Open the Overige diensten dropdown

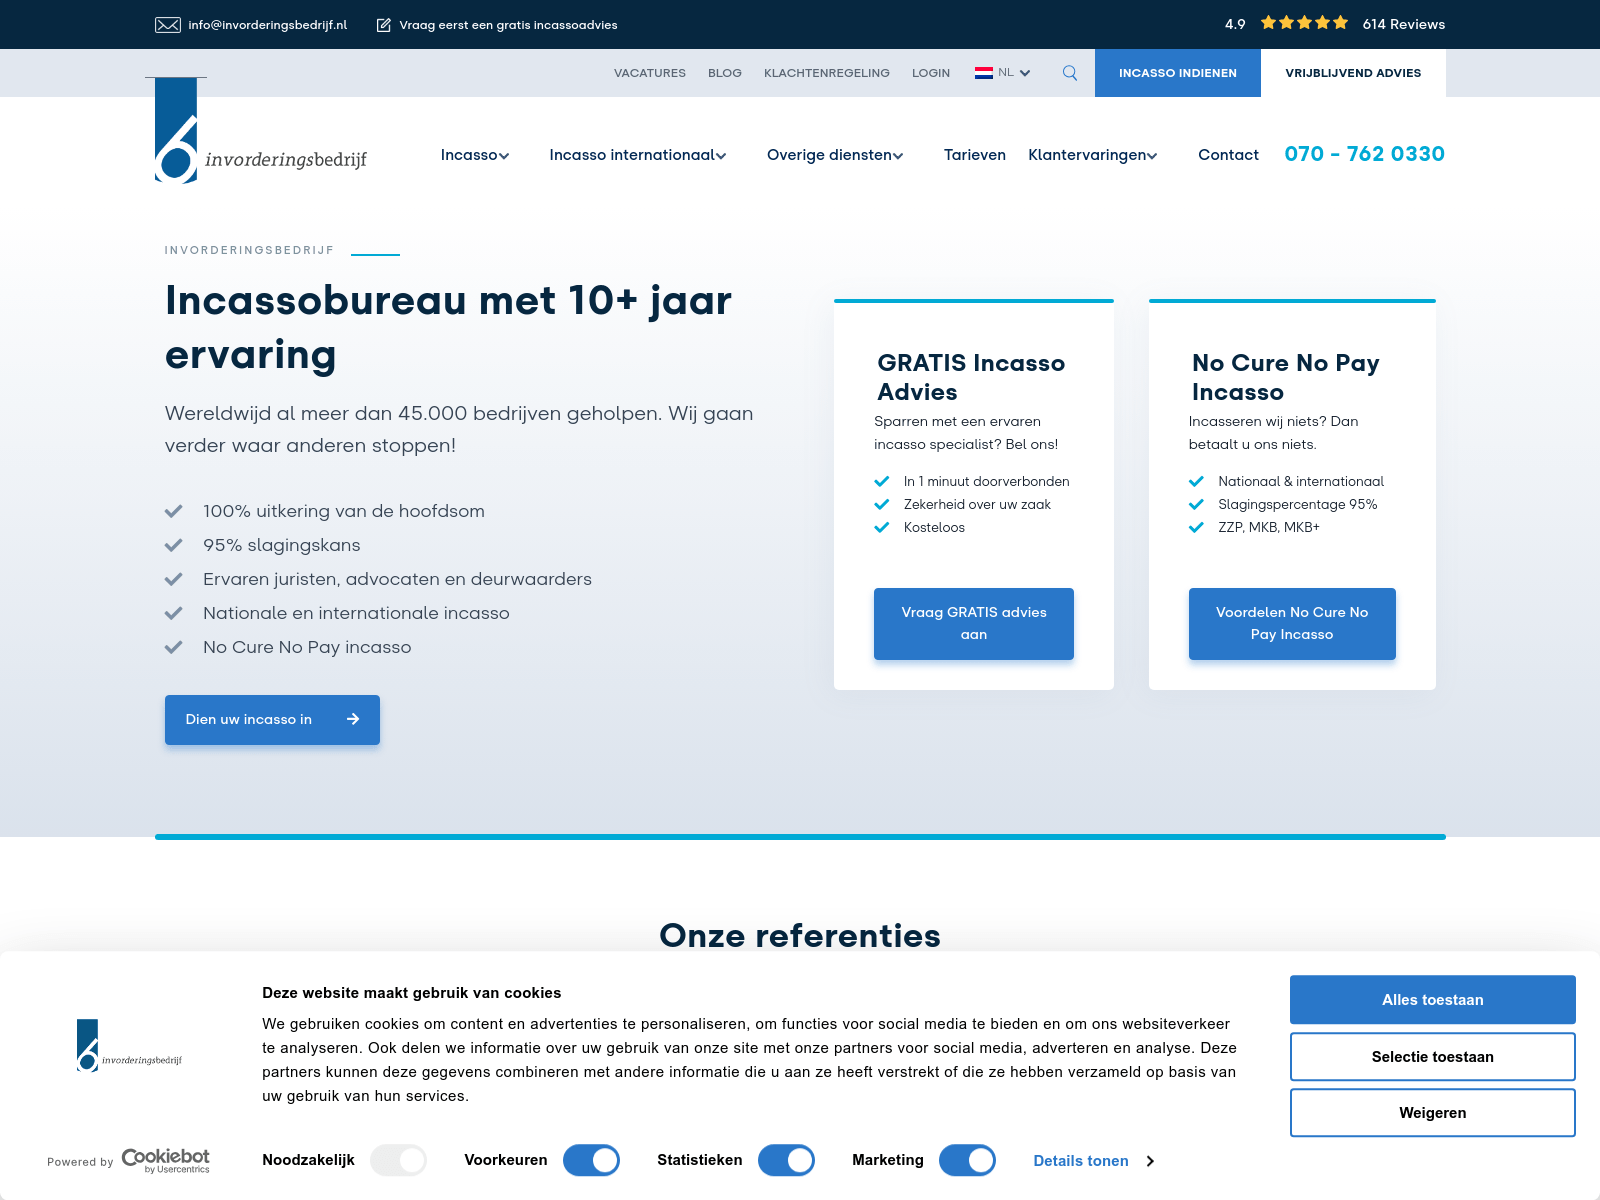click(x=835, y=155)
